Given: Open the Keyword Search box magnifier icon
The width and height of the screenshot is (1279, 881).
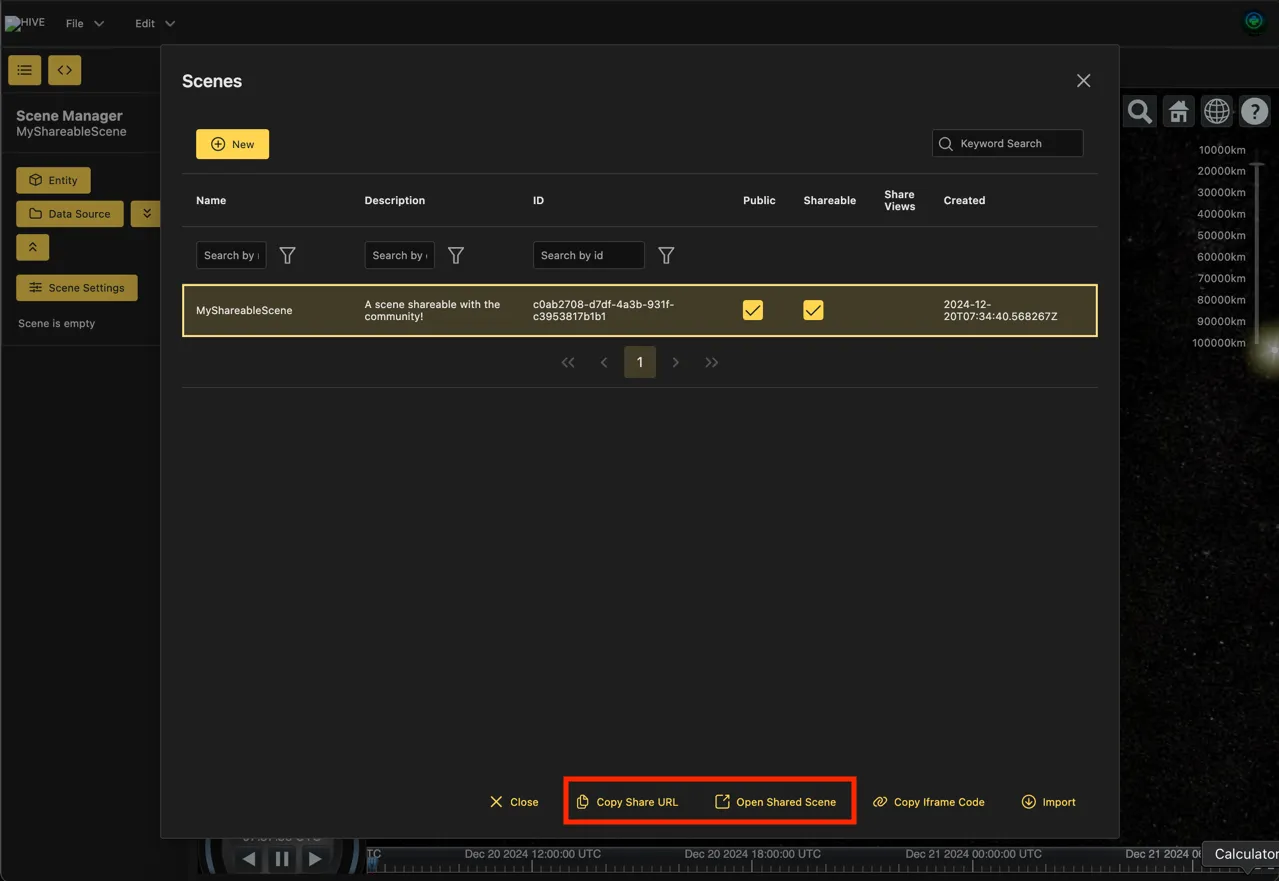Looking at the screenshot, I should tap(945, 143).
